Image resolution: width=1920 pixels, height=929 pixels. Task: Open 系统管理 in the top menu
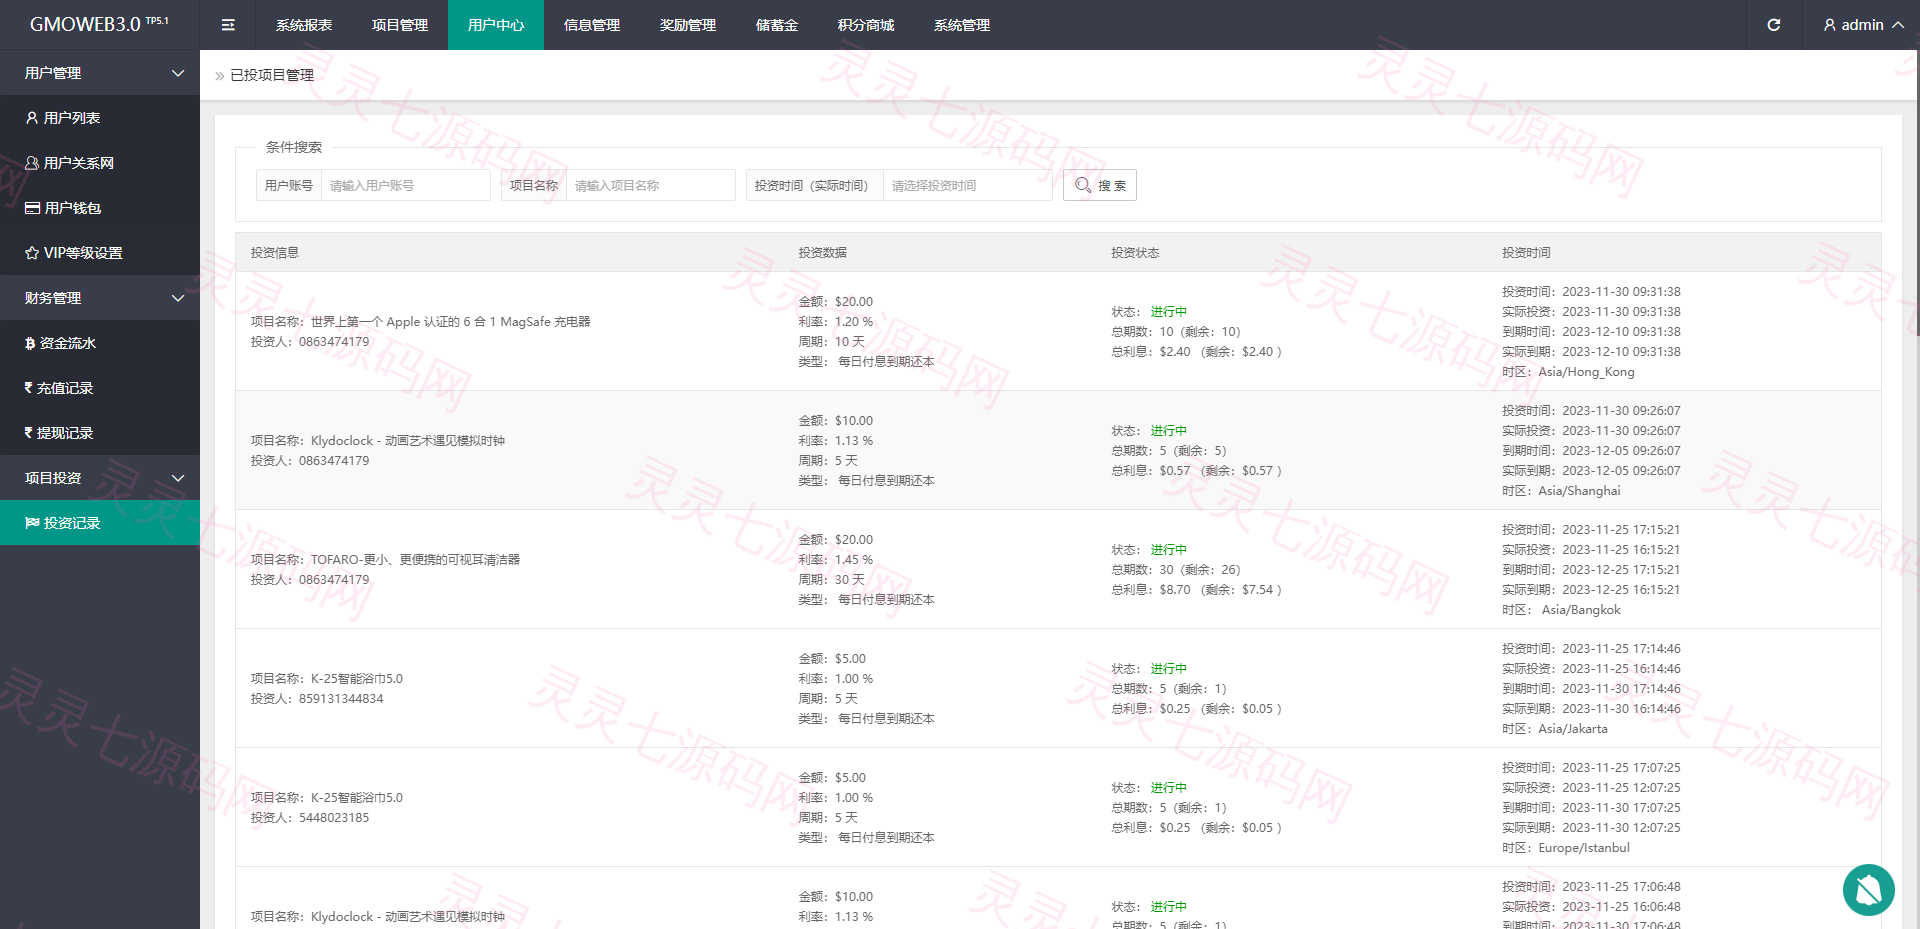click(962, 25)
